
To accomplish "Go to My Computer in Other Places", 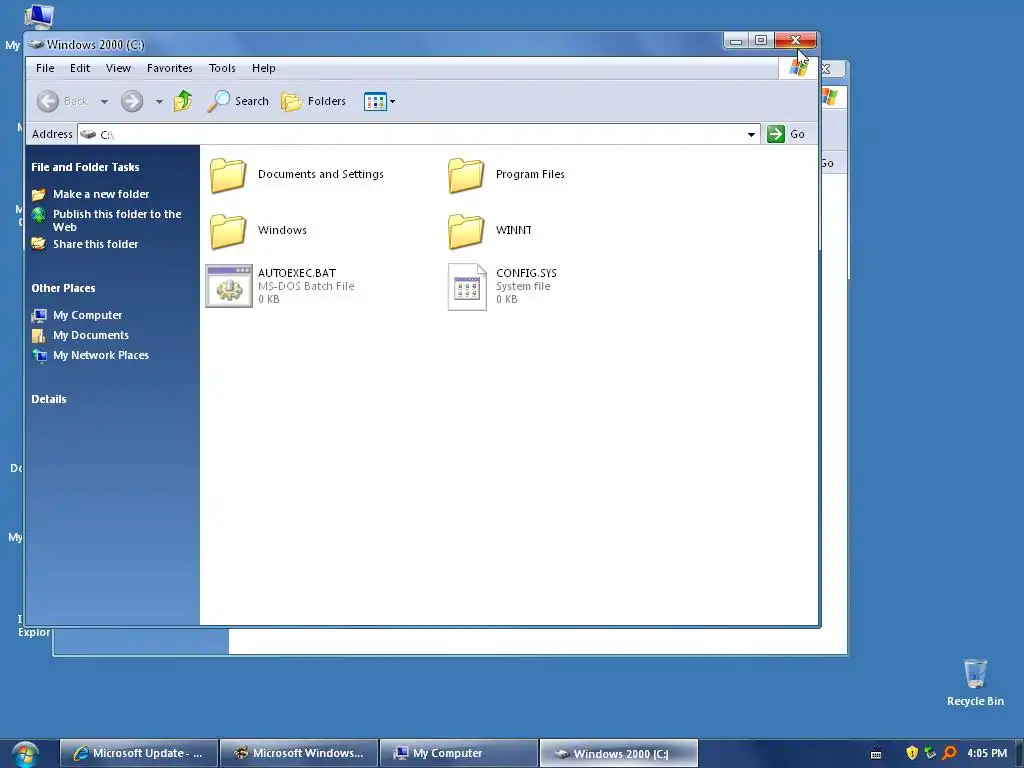I will [x=88, y=315].
